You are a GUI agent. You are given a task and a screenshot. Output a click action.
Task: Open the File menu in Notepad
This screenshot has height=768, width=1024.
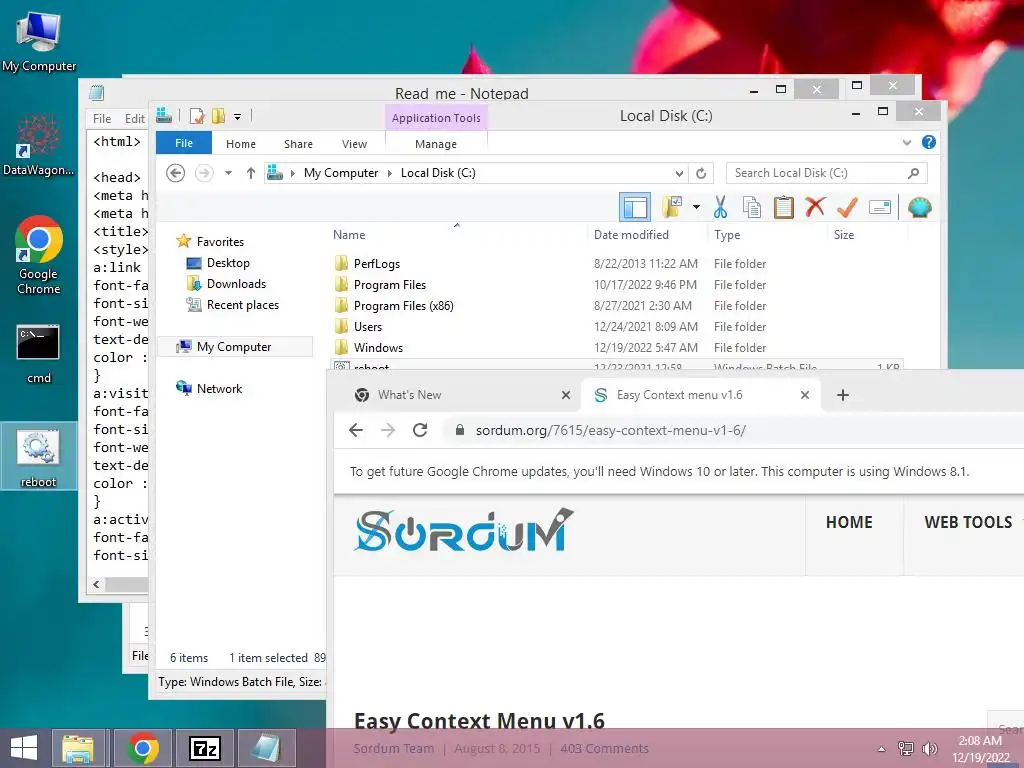click(x=102, y=118)
